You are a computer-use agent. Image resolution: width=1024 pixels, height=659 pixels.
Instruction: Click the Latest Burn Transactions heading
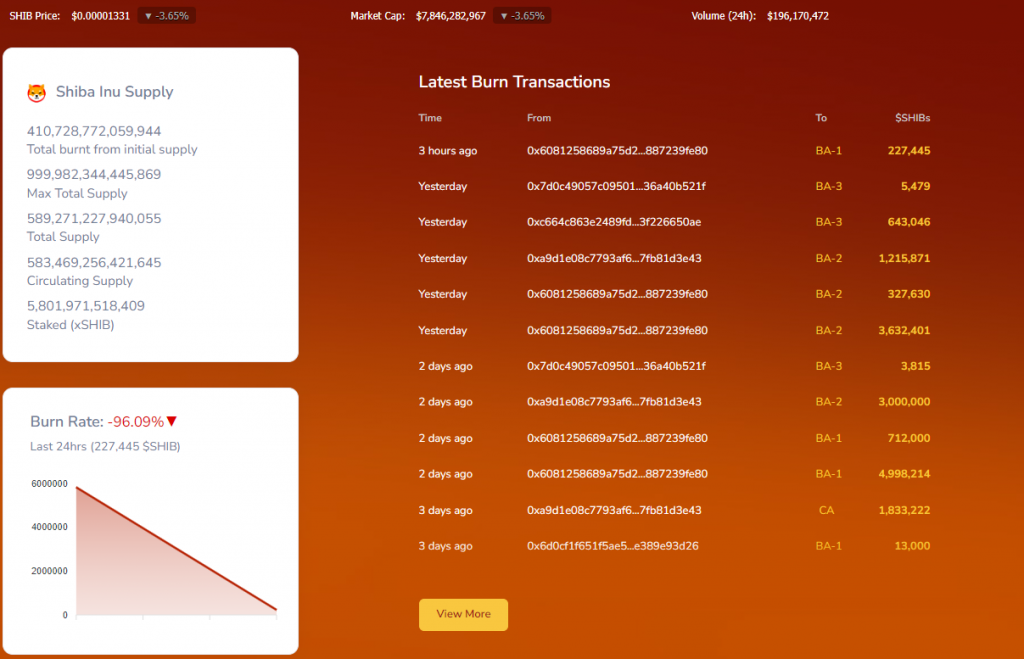[x=514, y=82]
